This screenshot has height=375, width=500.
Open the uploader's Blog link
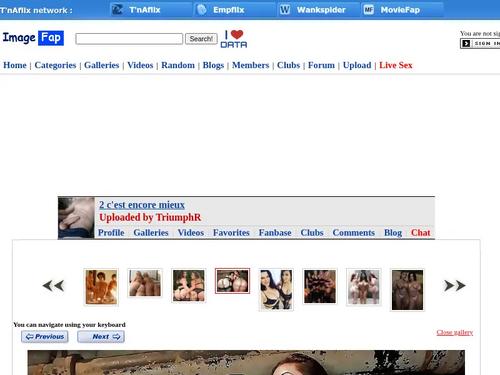point(393,233)
